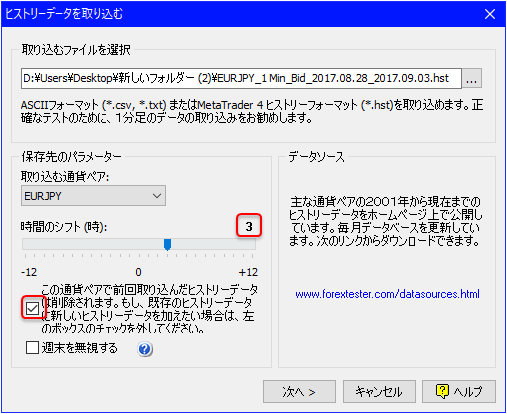The width and height of the screenshot is (507, 414).
Task: Click the 時間のシフト (時): label
Action: [x=64, y=227]
